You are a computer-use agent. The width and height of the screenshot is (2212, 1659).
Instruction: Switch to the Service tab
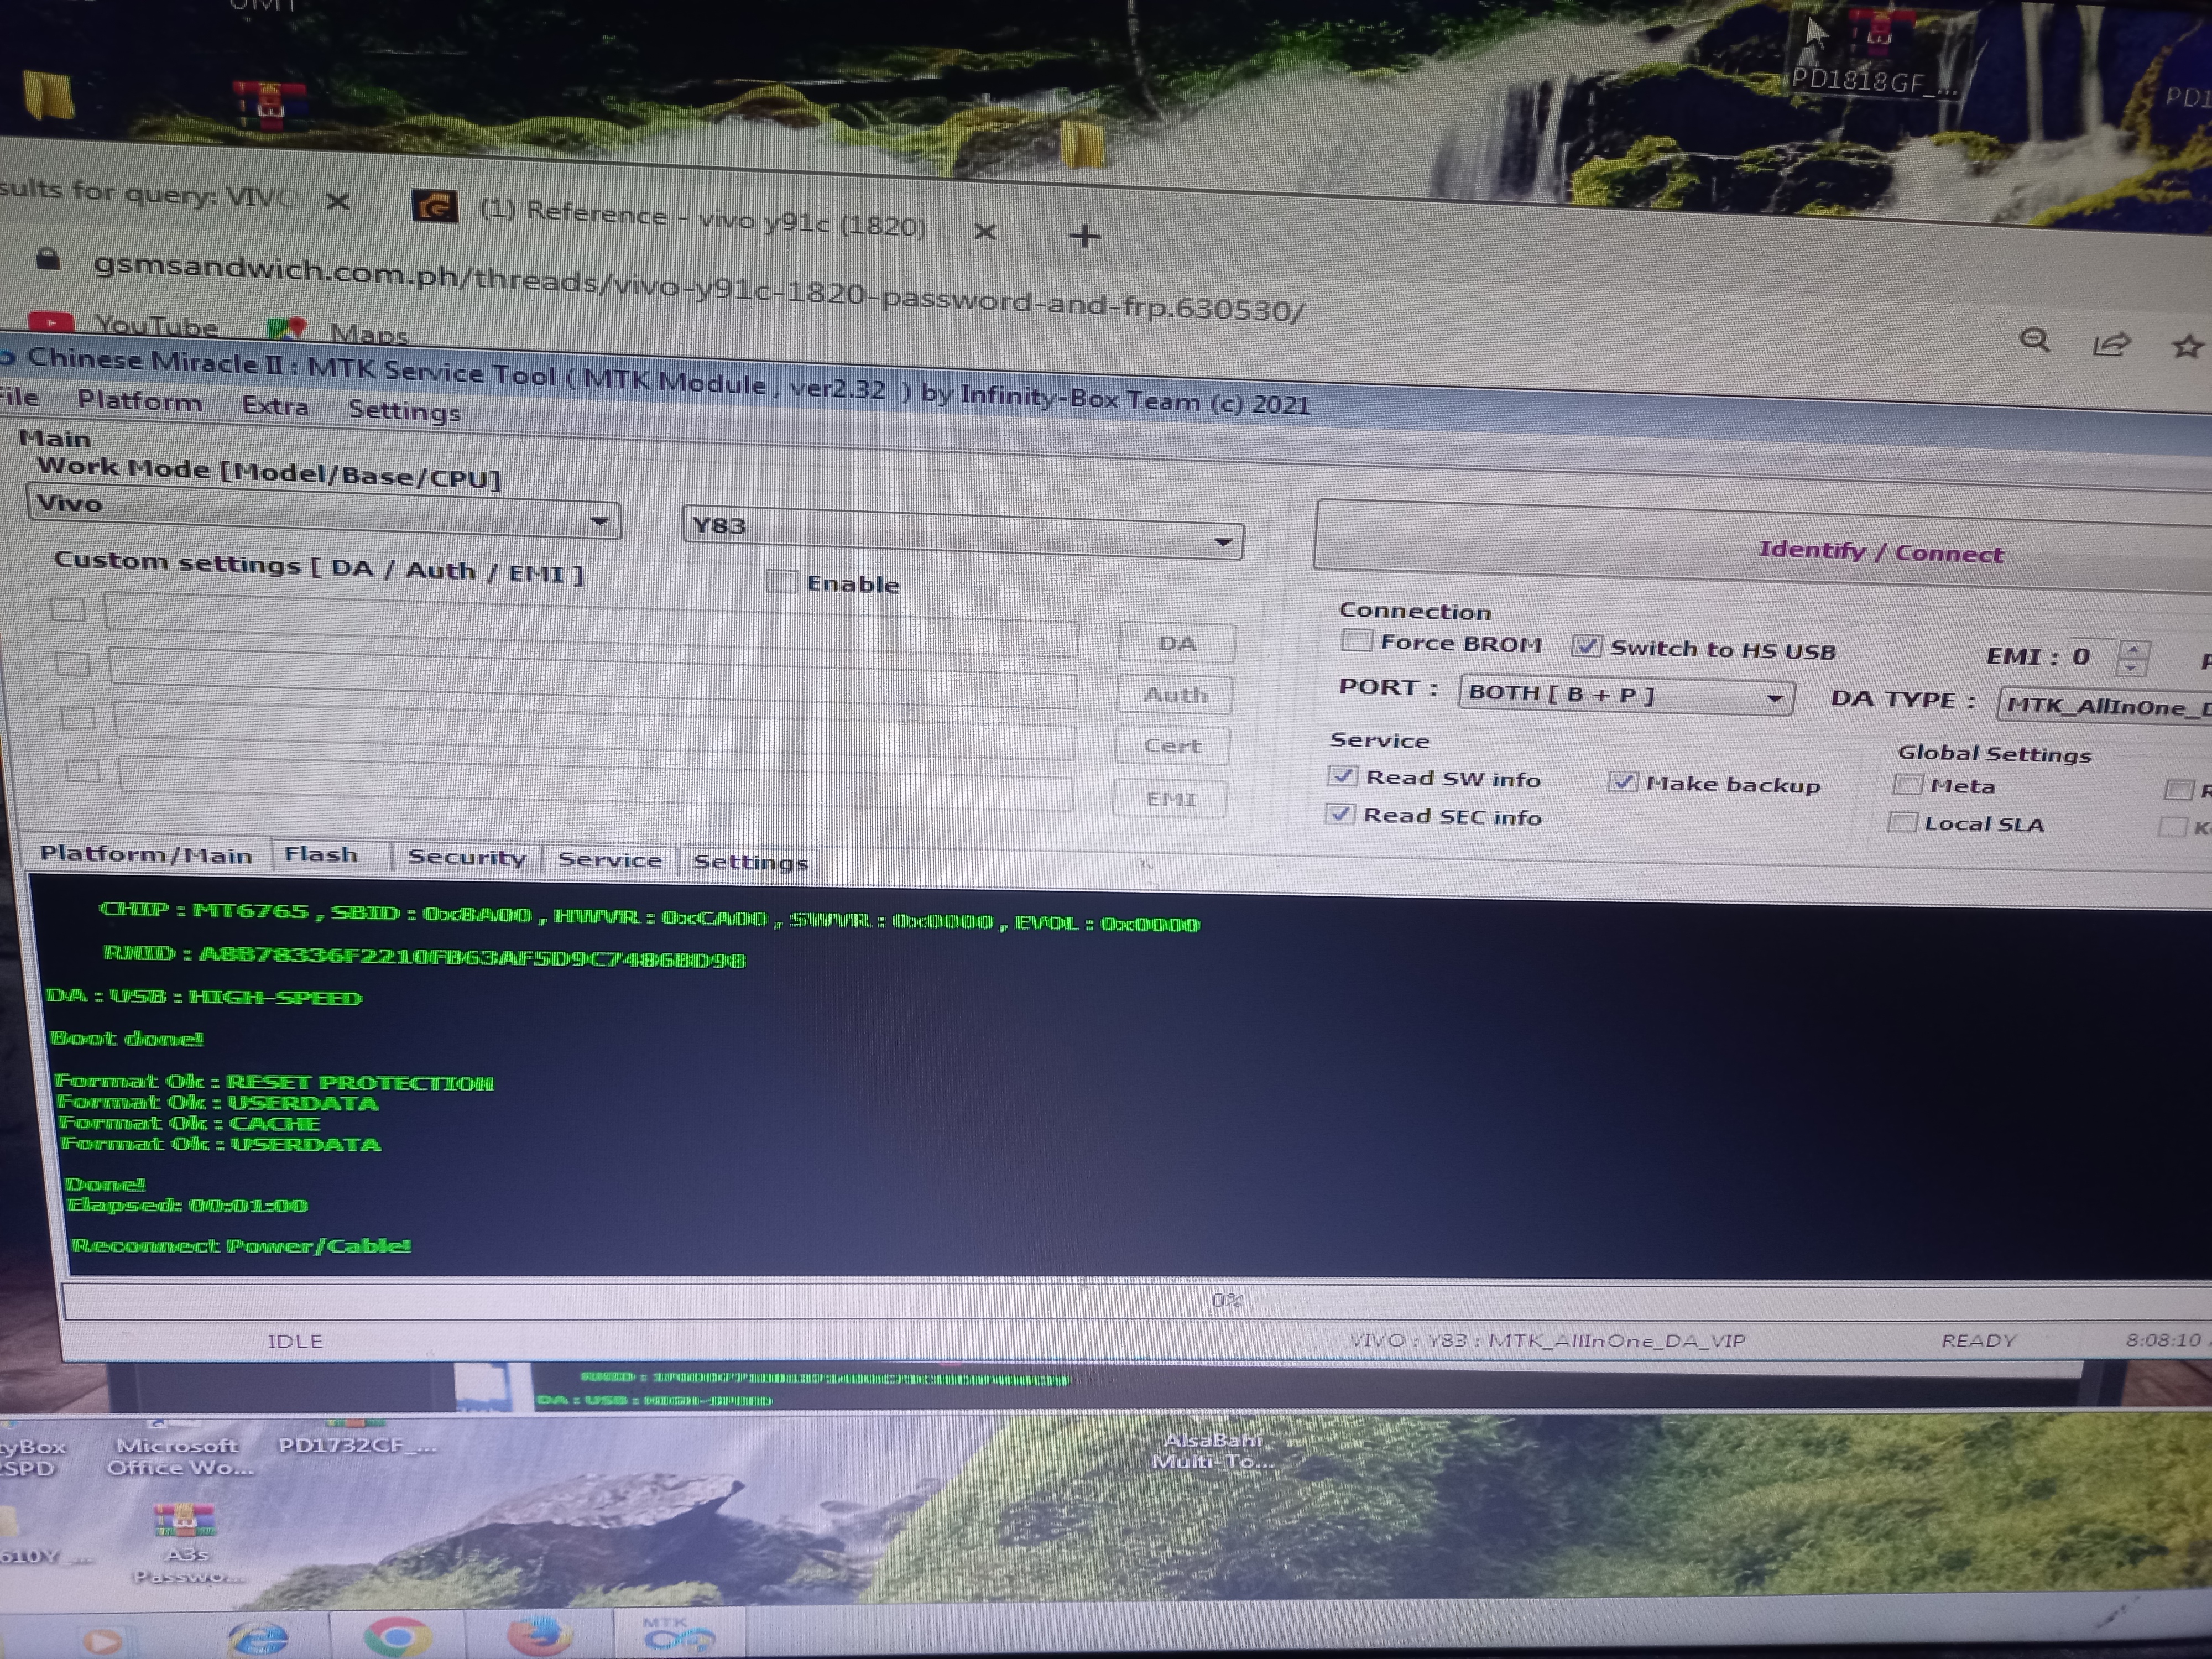coord(610,860)
